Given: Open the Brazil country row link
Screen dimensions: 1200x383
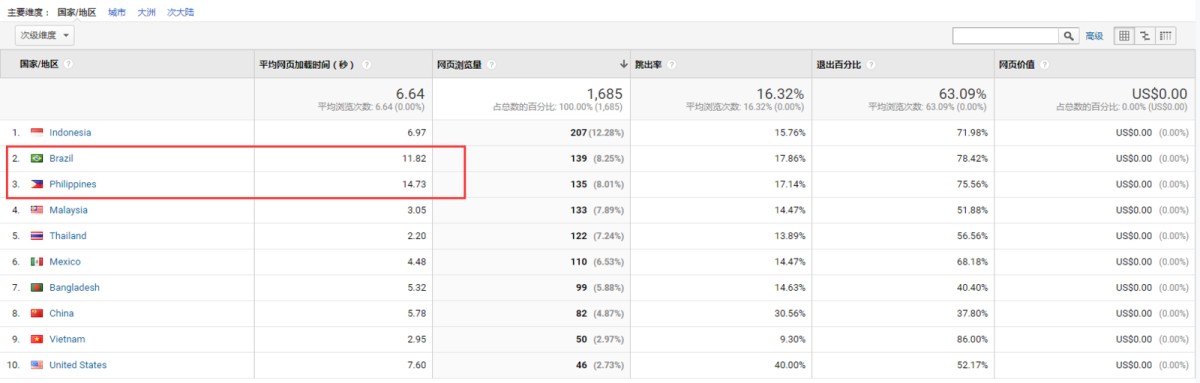Looking at the screenshot, I should coord(61,158).
